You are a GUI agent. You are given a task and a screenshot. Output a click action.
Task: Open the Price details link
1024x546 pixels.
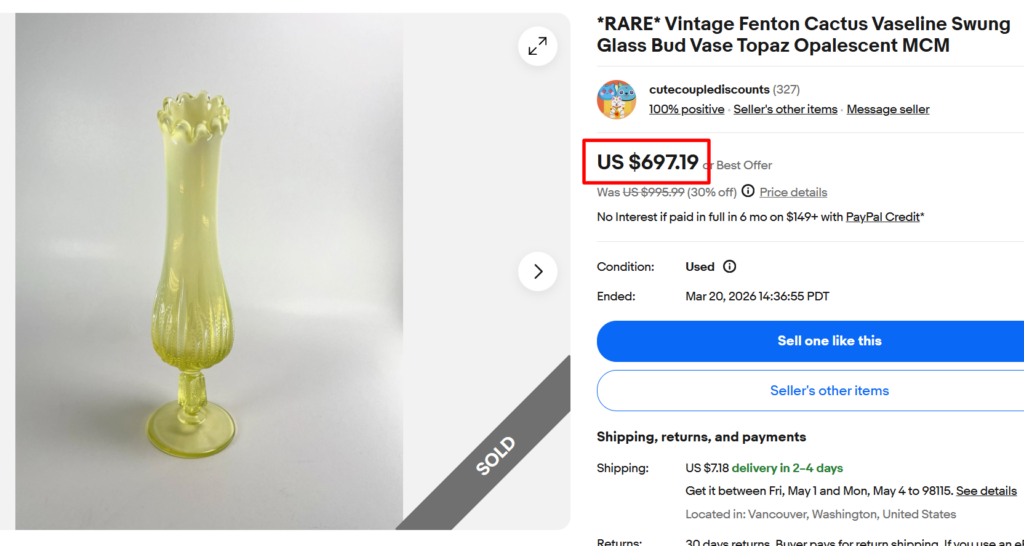(793, 192)
